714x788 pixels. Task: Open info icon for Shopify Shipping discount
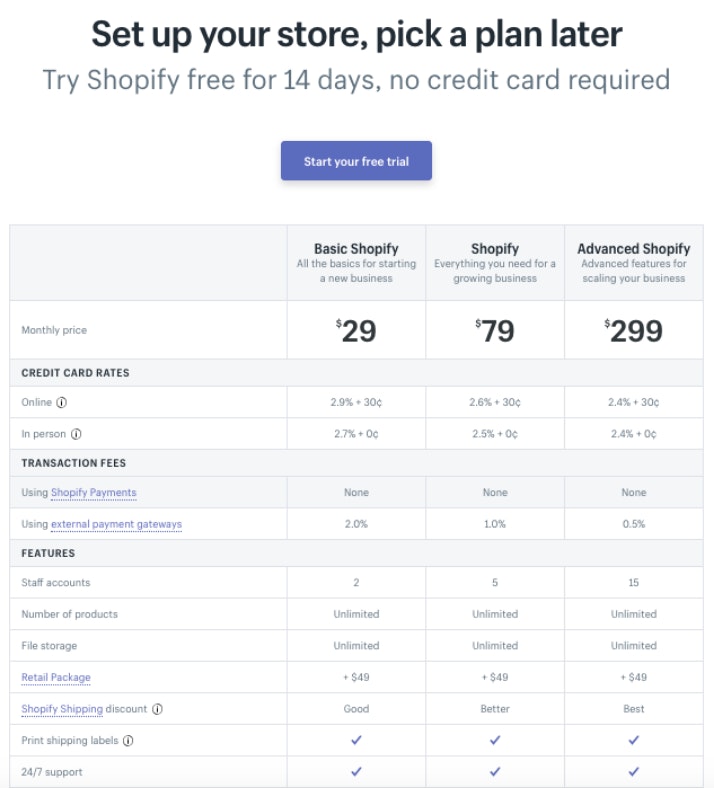click(x=157, y=709)
